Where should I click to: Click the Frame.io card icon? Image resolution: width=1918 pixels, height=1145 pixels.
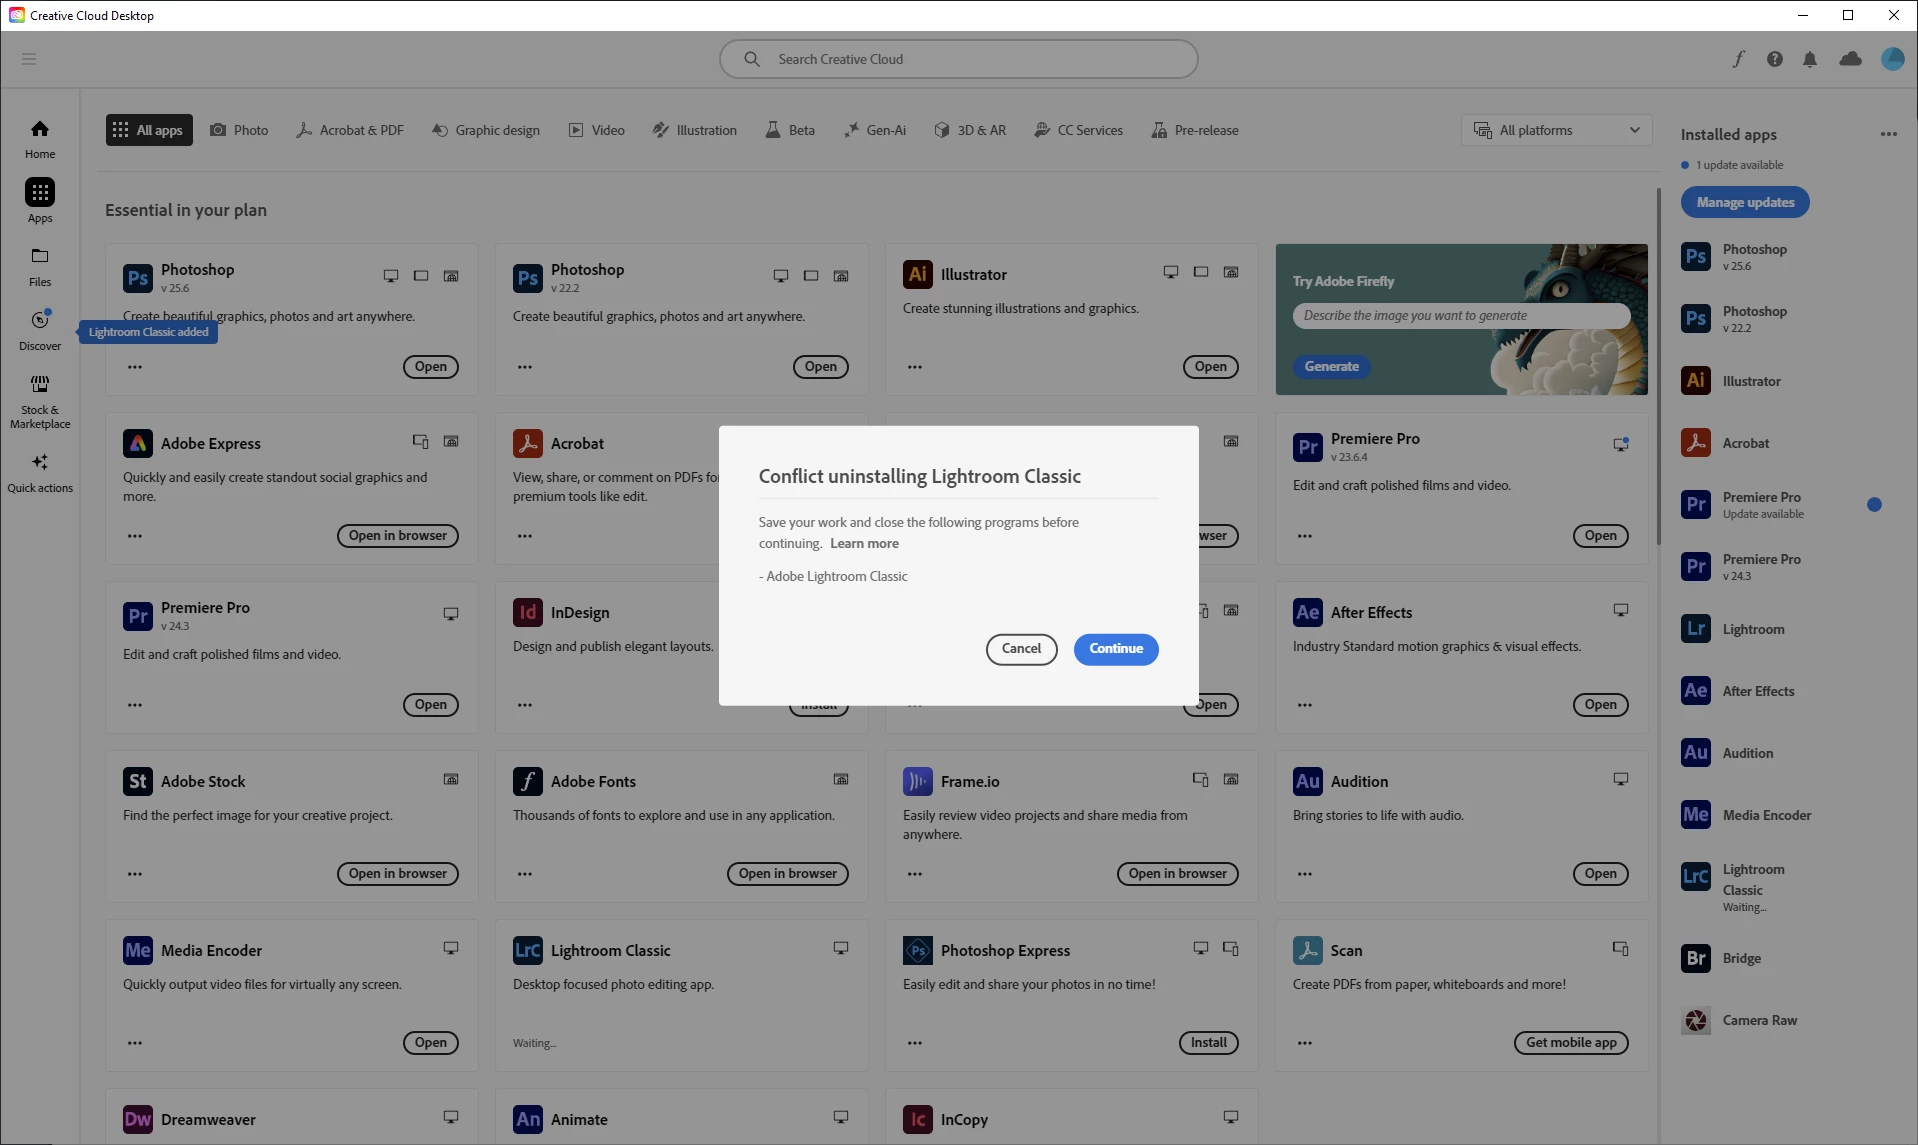(x=918, y=781)
